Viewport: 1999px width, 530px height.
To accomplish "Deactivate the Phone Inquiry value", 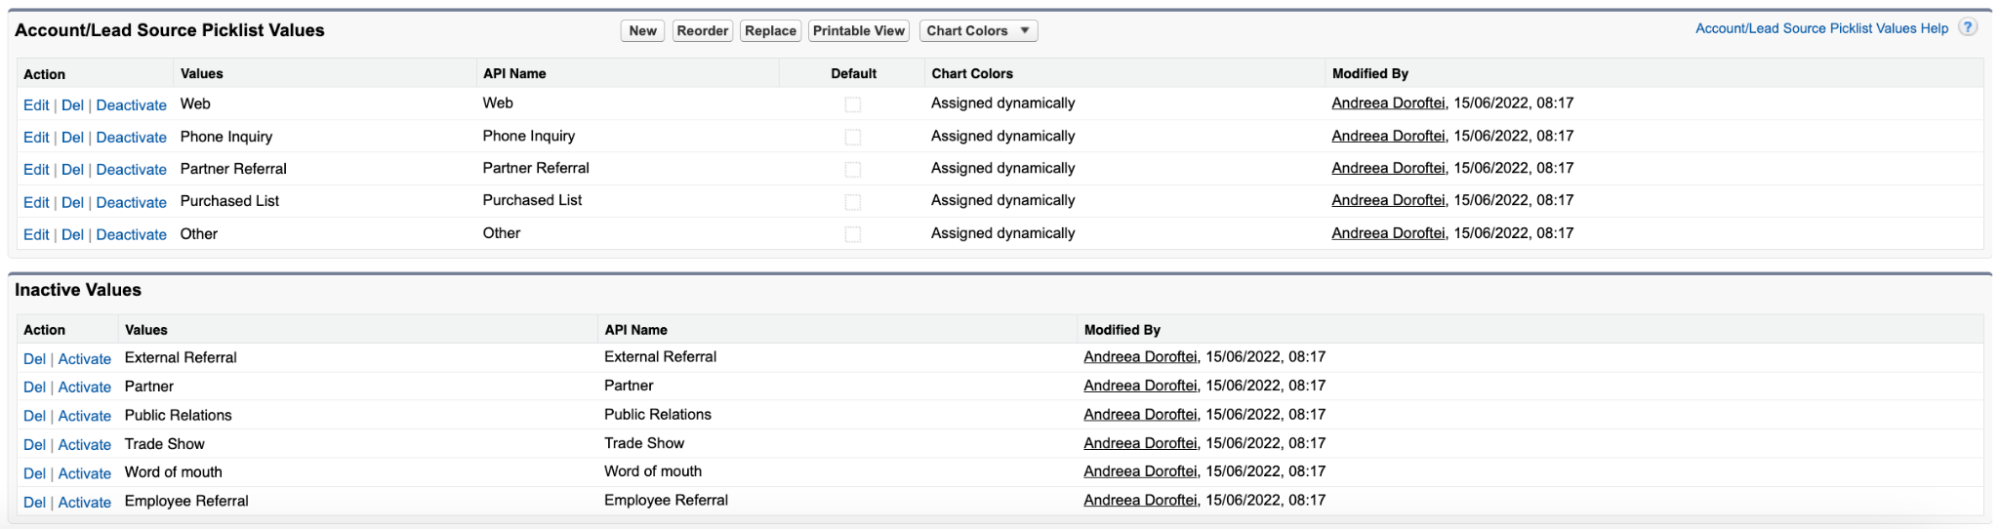I will click(x=131, y=137).
